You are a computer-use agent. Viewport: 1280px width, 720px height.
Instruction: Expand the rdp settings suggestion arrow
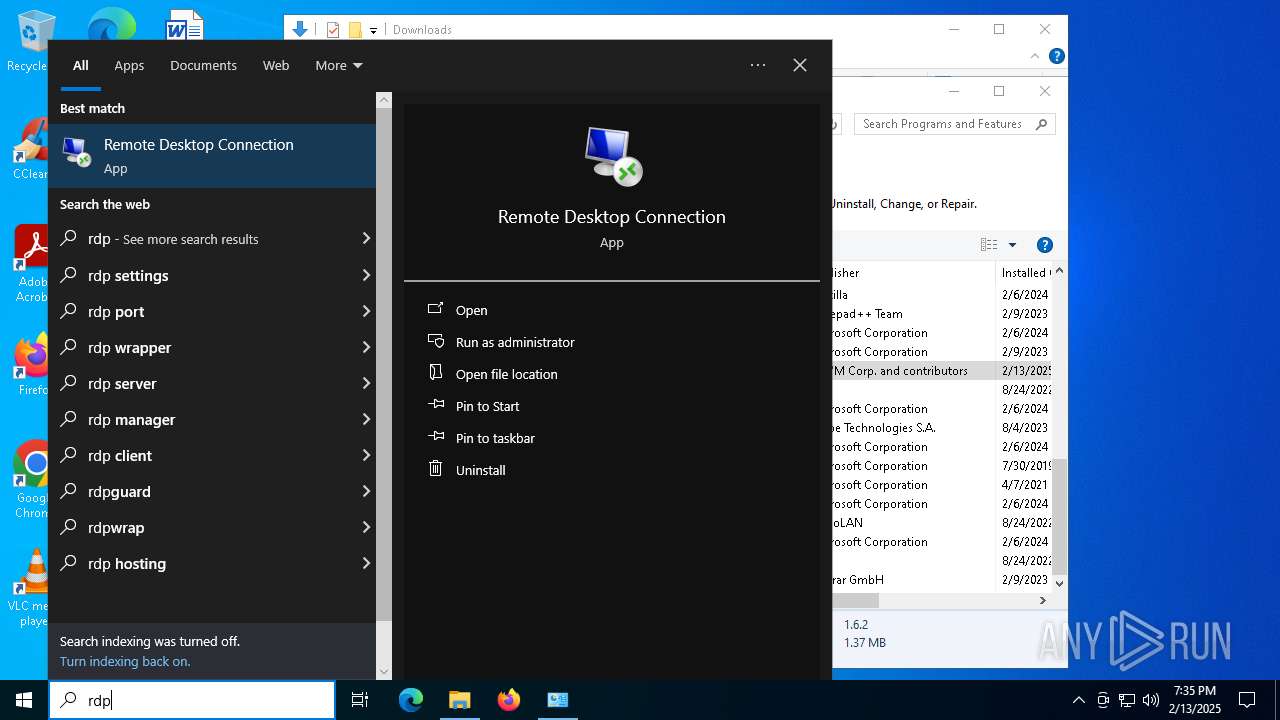[x=366, y=275]
